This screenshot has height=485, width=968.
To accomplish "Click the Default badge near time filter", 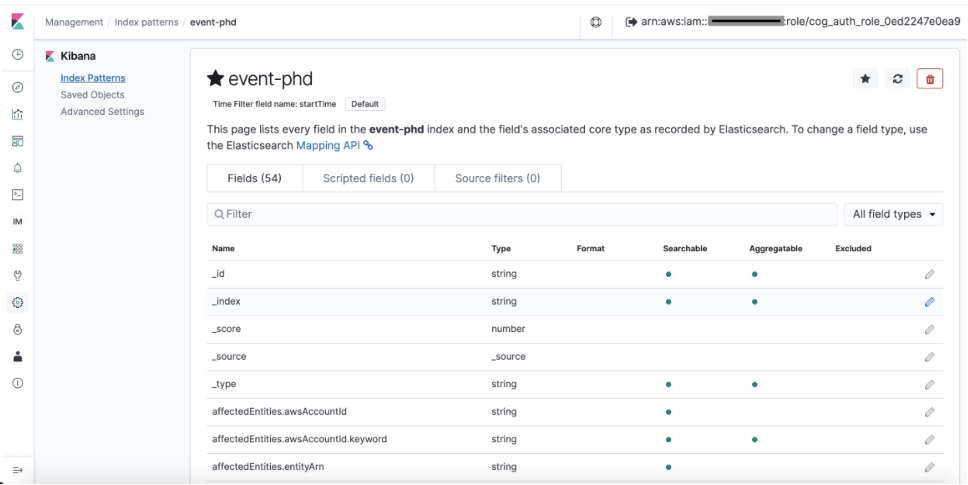I will [x=365, y=104].
